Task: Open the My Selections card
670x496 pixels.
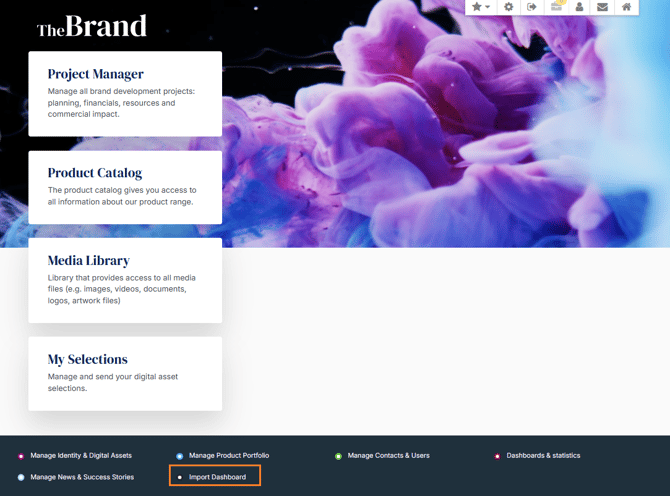Action: (125, 373)
